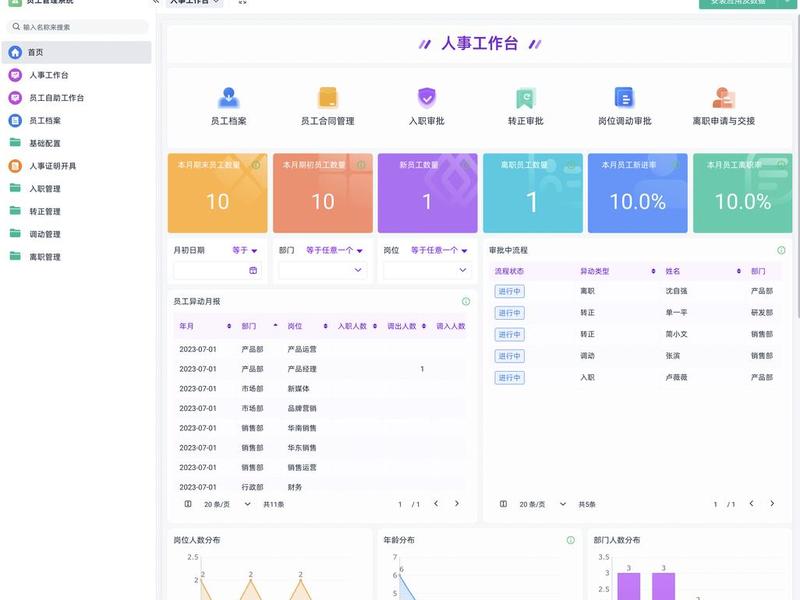Click 进行中 status tag for 卢薇薇
This screenshot has width=800, height=600.
click(x=509, y=378)
